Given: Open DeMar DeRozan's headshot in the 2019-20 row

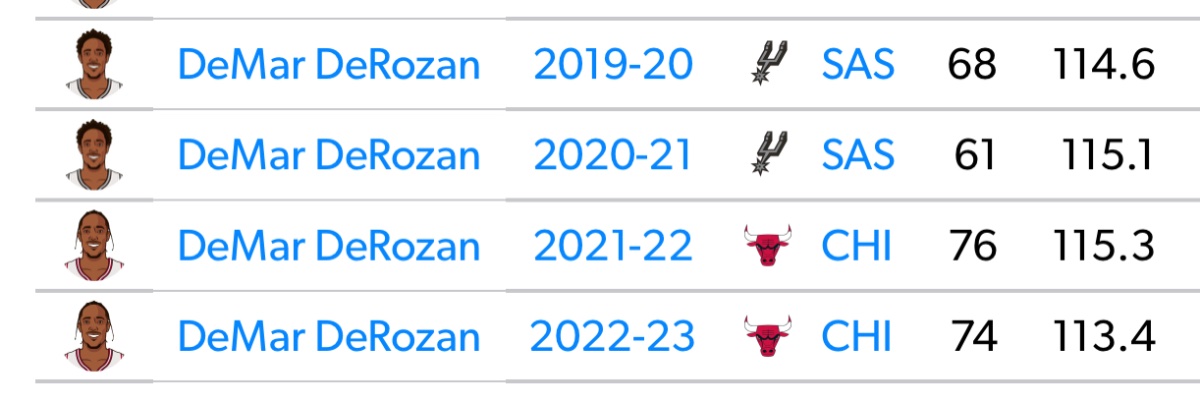Looking at the screenshot, I should point(93,65).
